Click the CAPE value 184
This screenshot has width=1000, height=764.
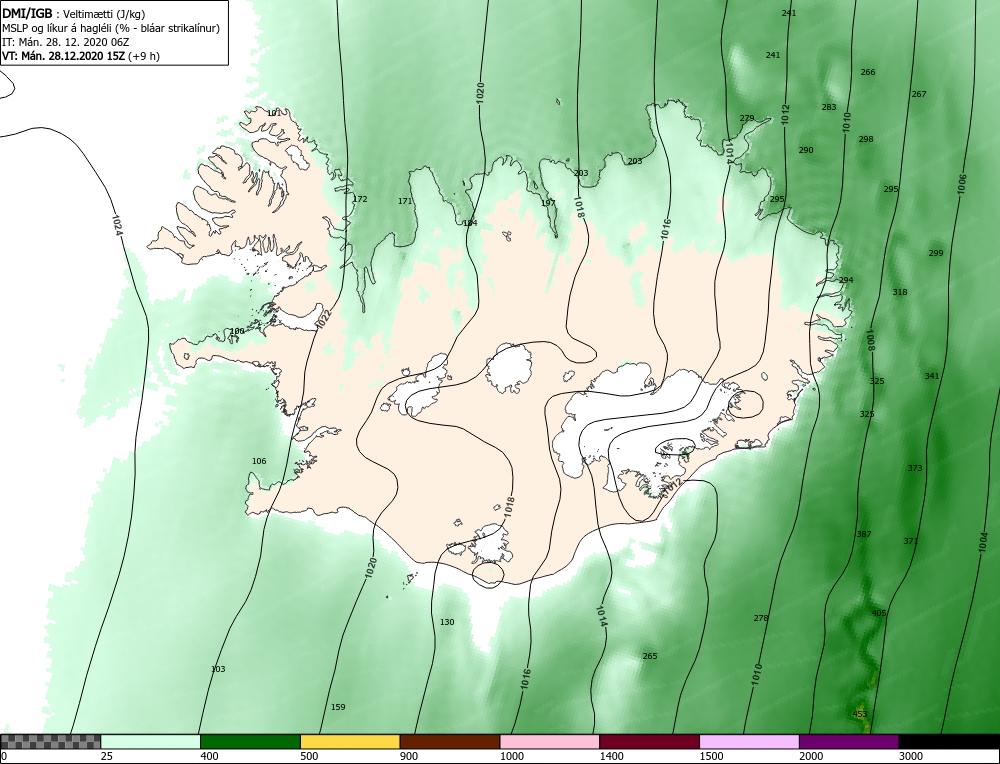tap(470, 223)
